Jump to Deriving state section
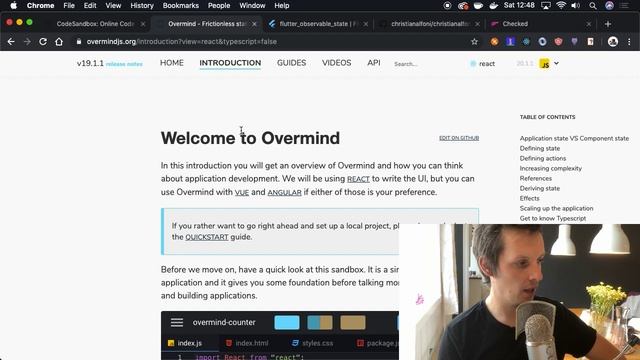 (x=540, y=189)
